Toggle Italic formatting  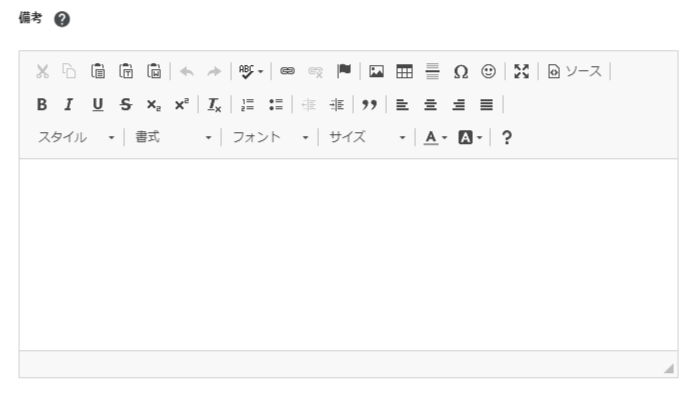pos(69,105)
